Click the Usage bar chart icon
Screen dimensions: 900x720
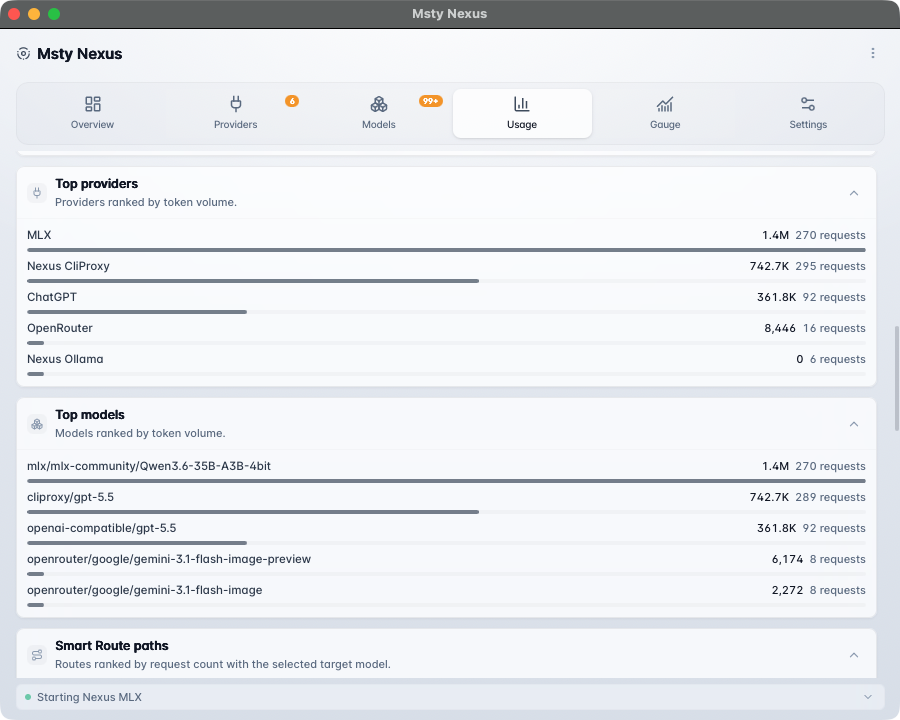coord(522,104)
